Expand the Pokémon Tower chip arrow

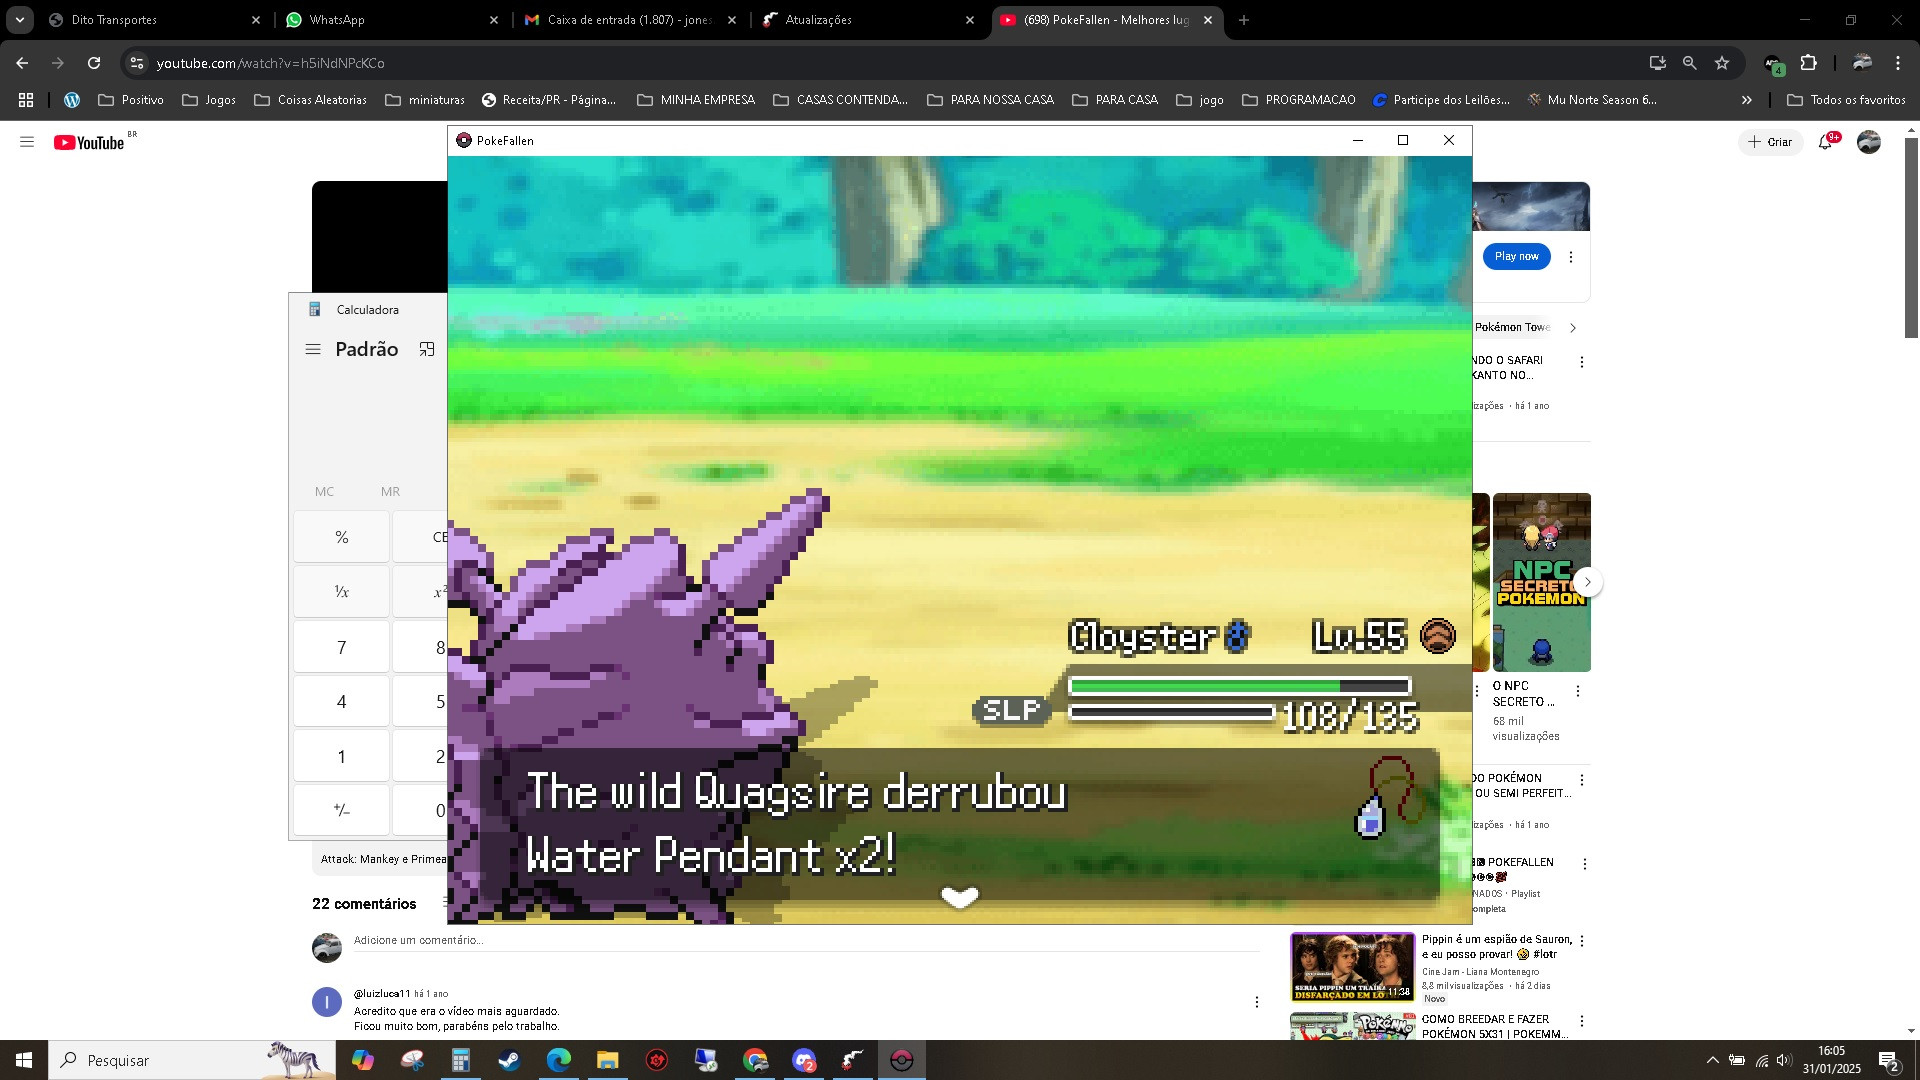point(1573,327)
